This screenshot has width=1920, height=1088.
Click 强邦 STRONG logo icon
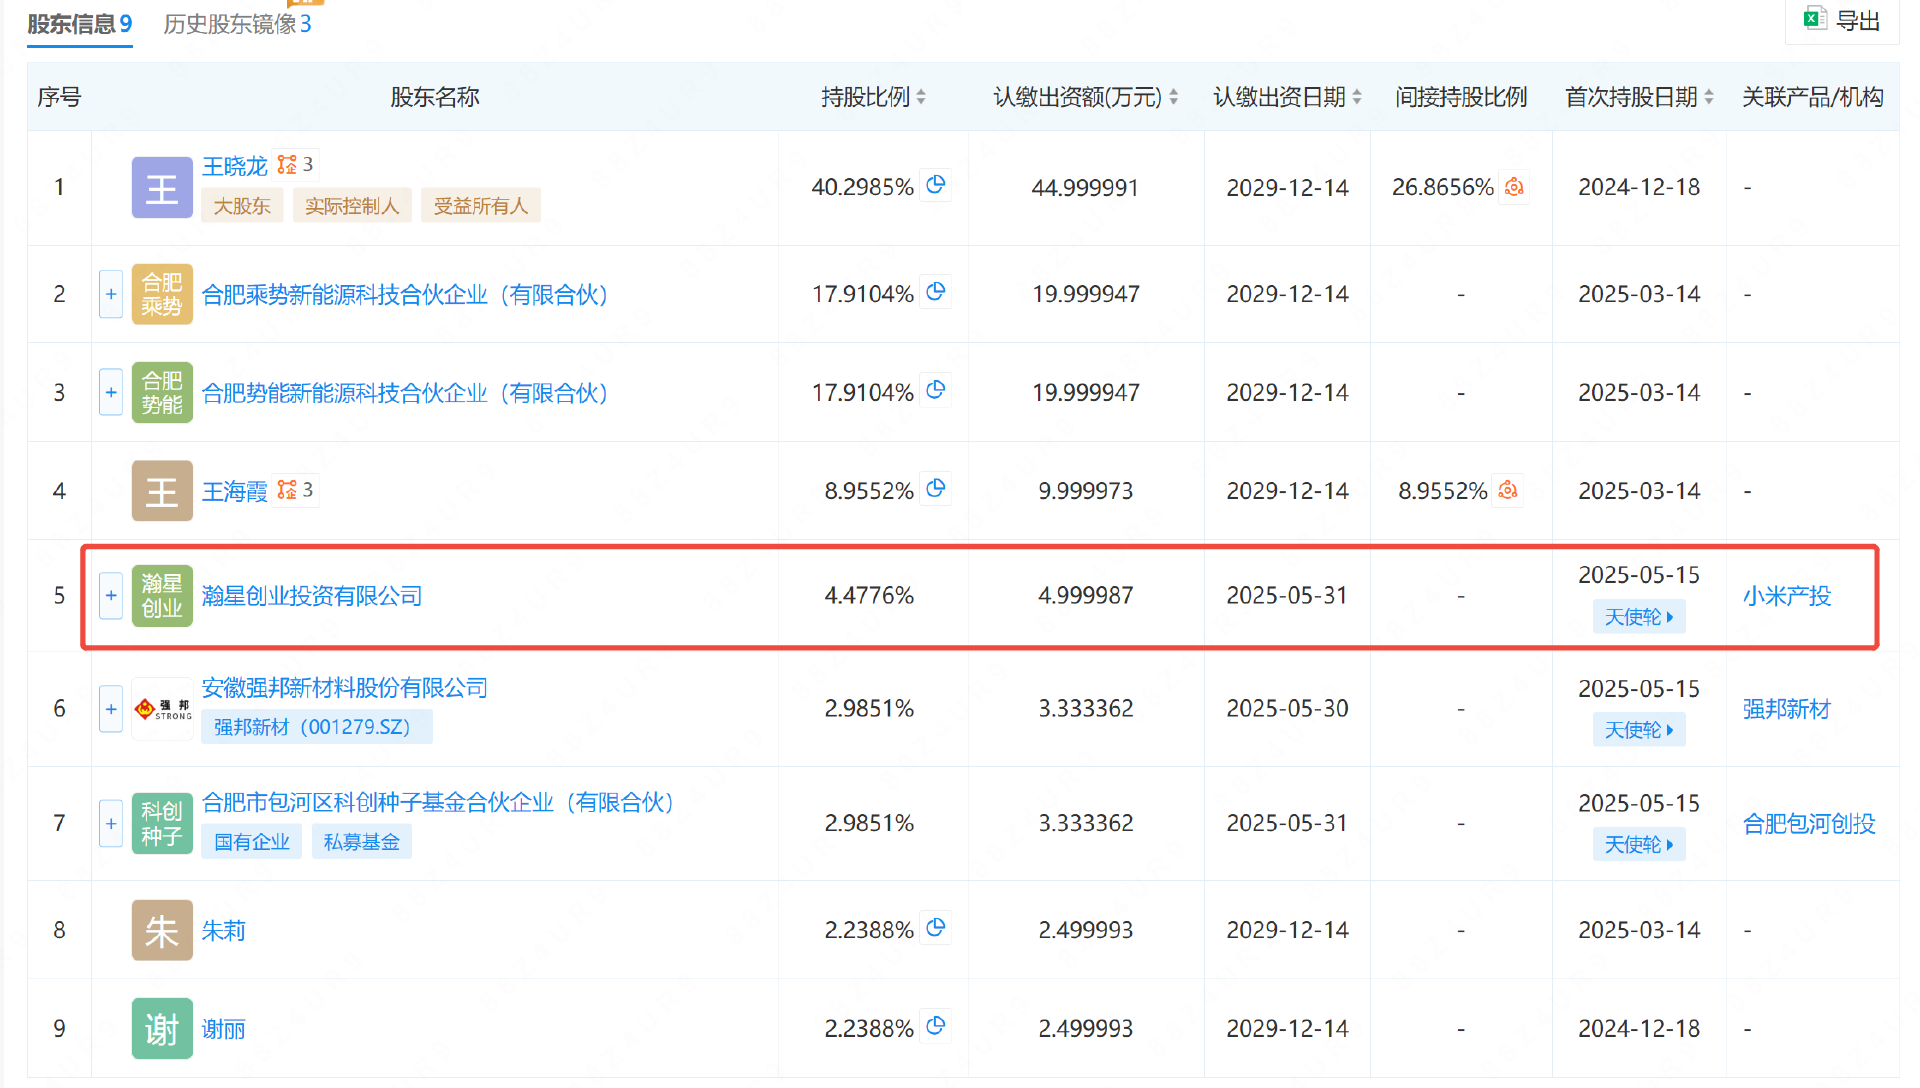[x=162, y=709]
